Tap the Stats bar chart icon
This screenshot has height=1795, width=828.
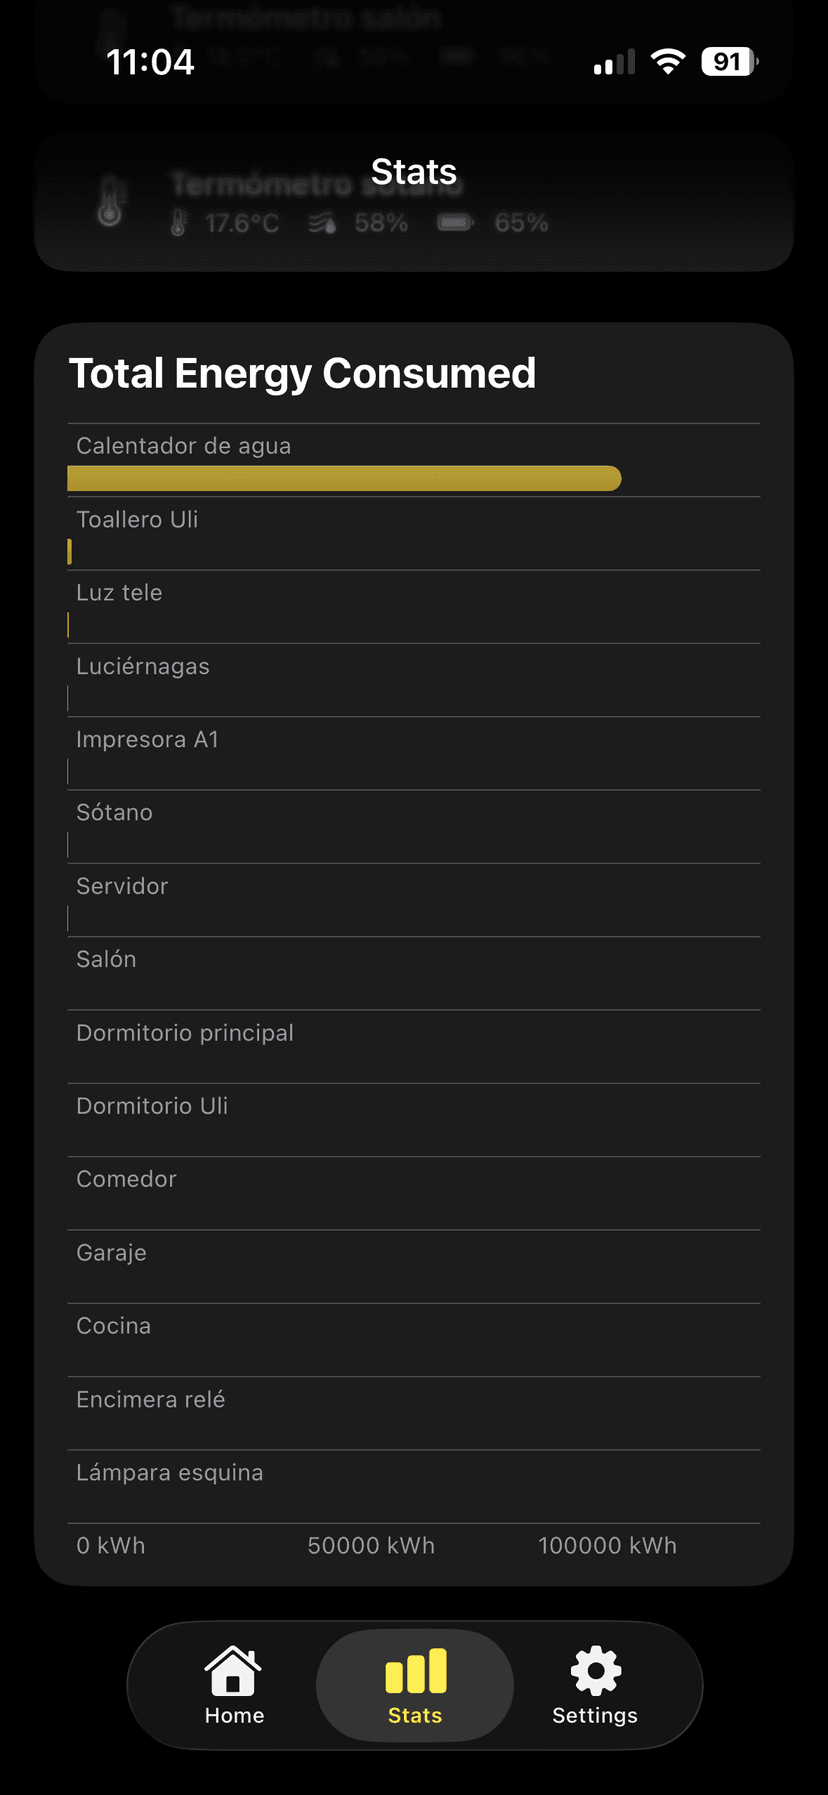coord(415,1671)
